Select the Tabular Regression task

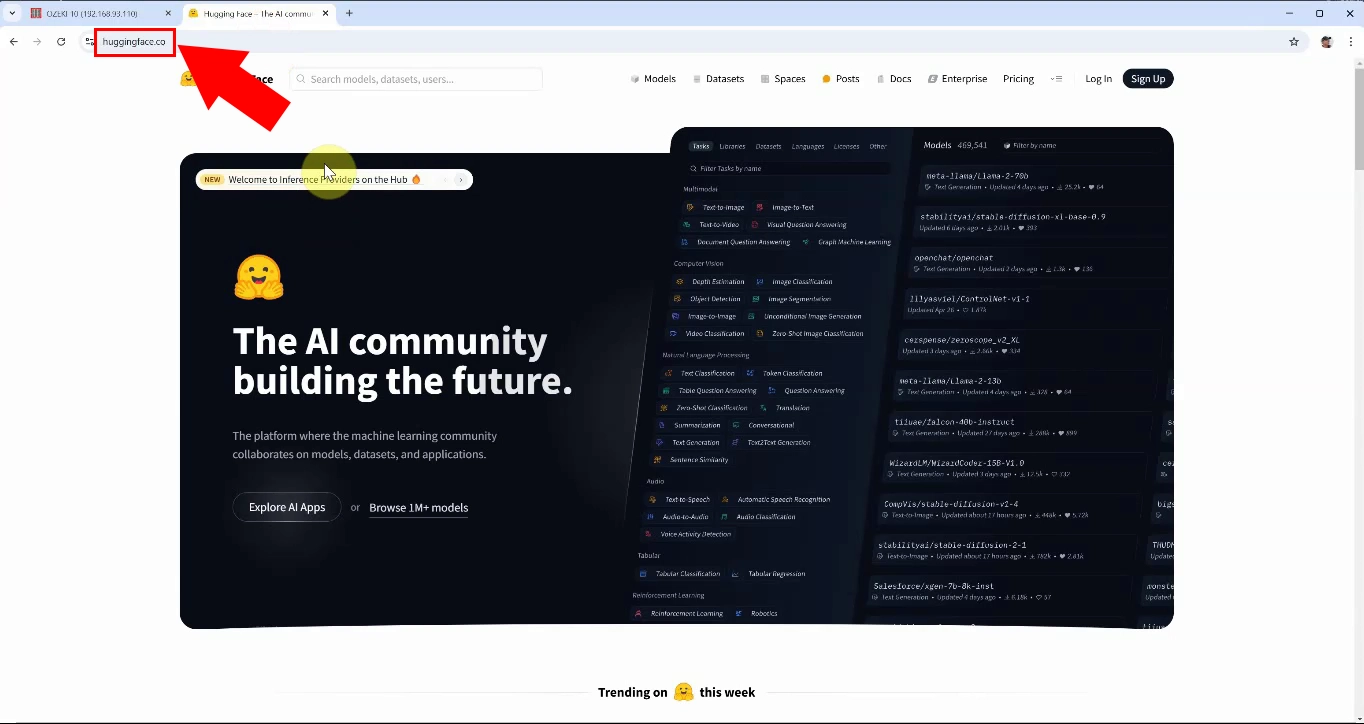coord(769,574)
